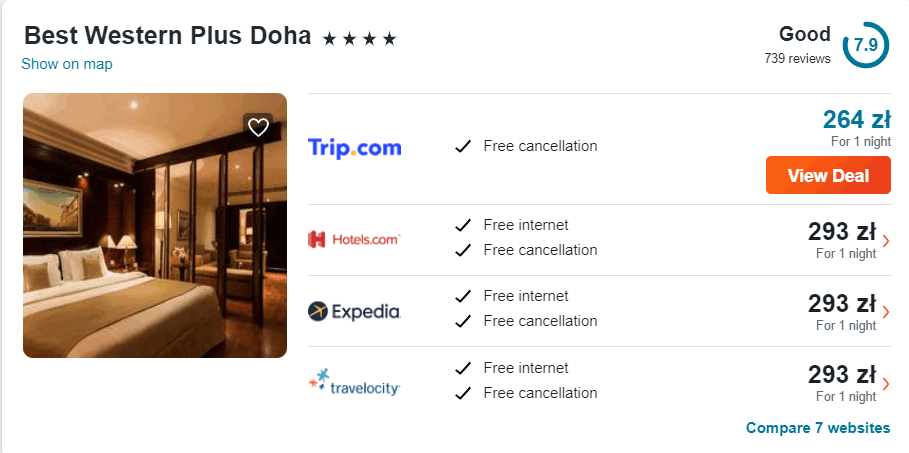909x453 pixels.
Task: Click the Trip.com logo
Action: click(x=355, y=147)
